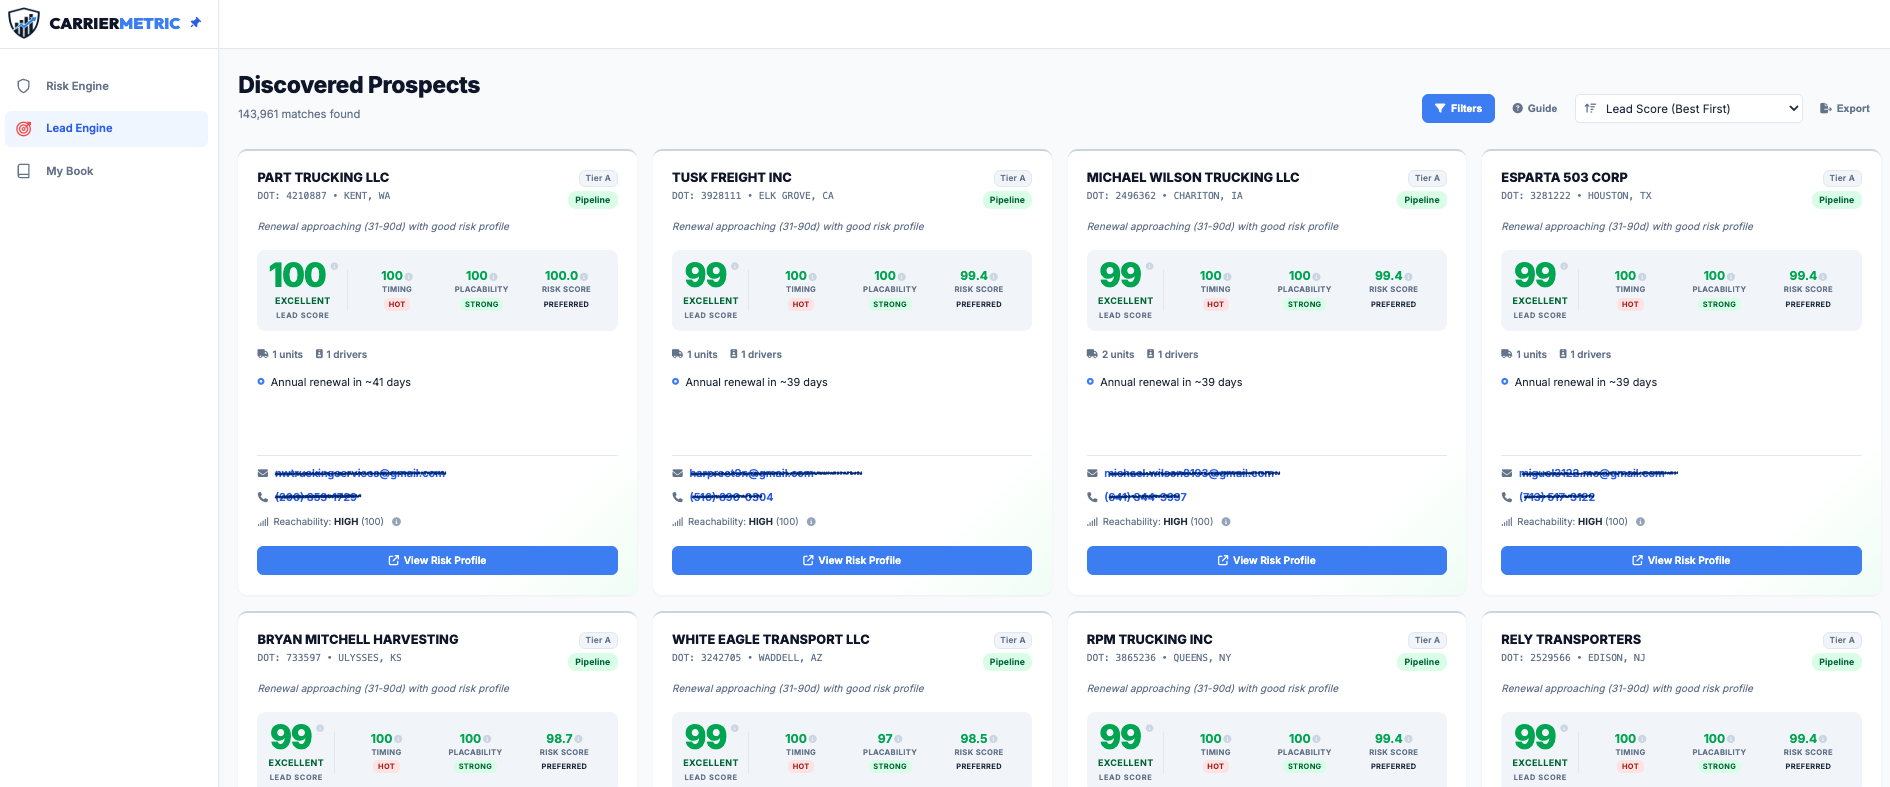Click the STRONG placability tag on MICHAEL WILSON card

tap(1304, 304)
